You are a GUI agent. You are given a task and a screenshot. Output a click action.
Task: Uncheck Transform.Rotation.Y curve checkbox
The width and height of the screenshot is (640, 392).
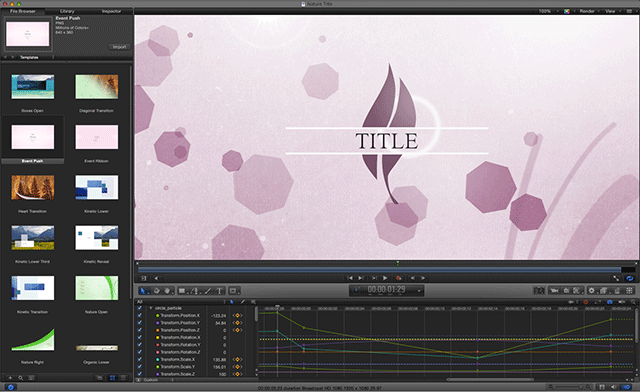(140, 345)
